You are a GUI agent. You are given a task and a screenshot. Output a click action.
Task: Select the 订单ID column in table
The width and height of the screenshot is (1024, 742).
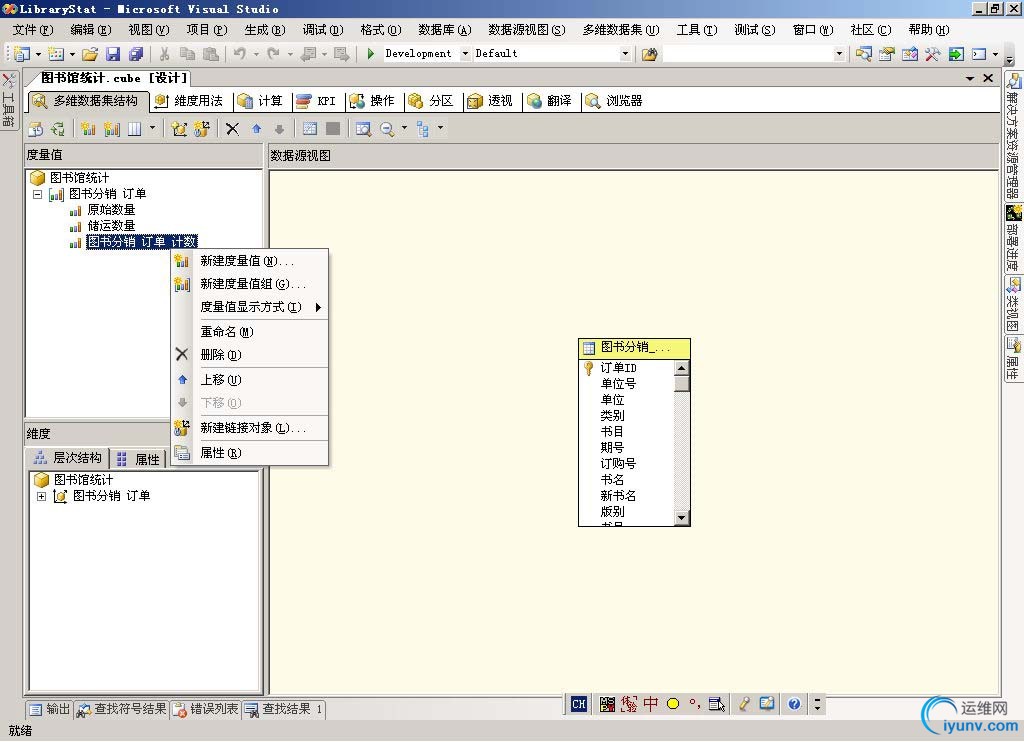(x=618, y=368)
